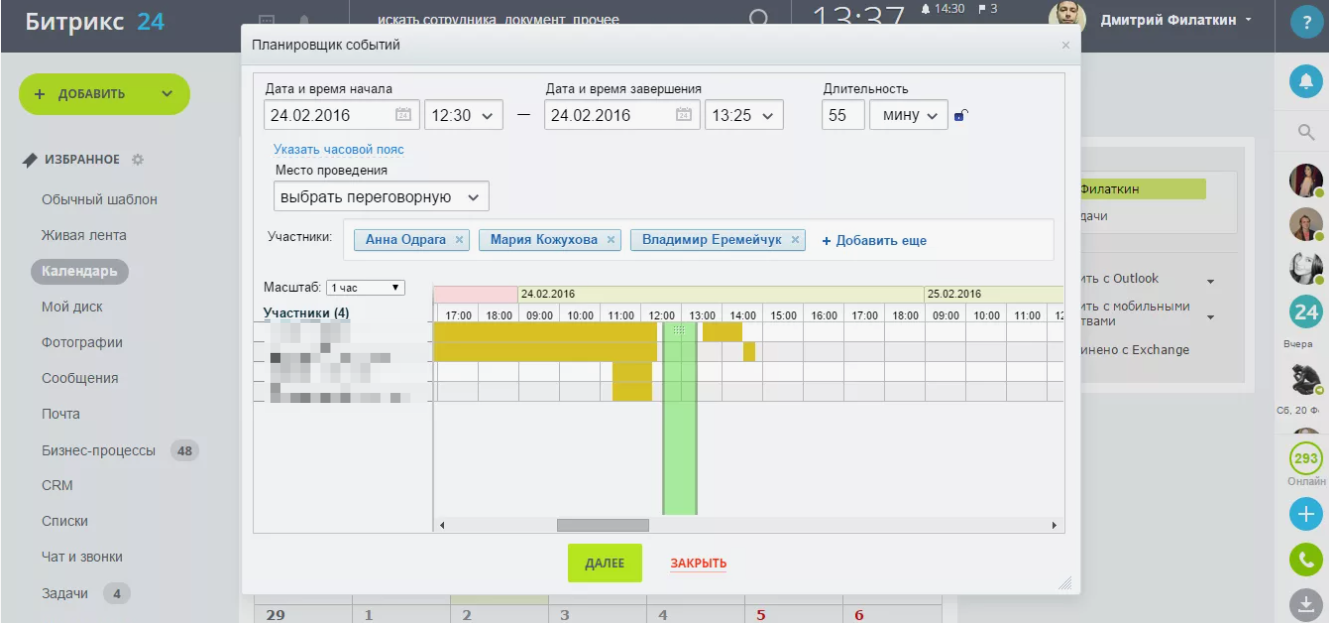Click the Указать часовой пояс link
This screenshot has width=1329, height=623.
(339, 149)
